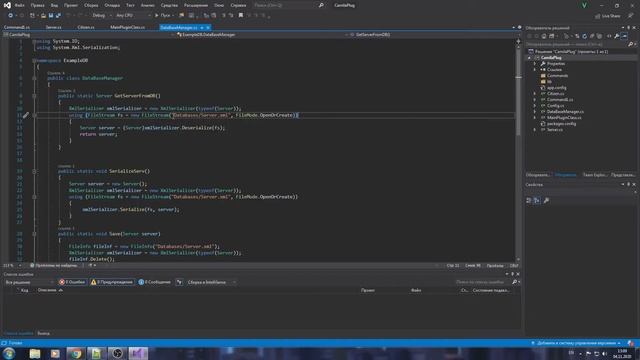Toggle the Solution Explorer preview selected items icon

[x=624, y=36]
